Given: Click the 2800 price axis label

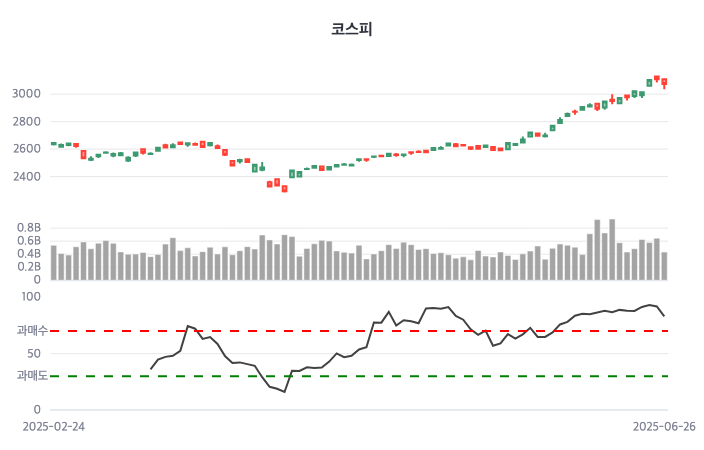Looking at the screenshot, I should coord(25,122).
